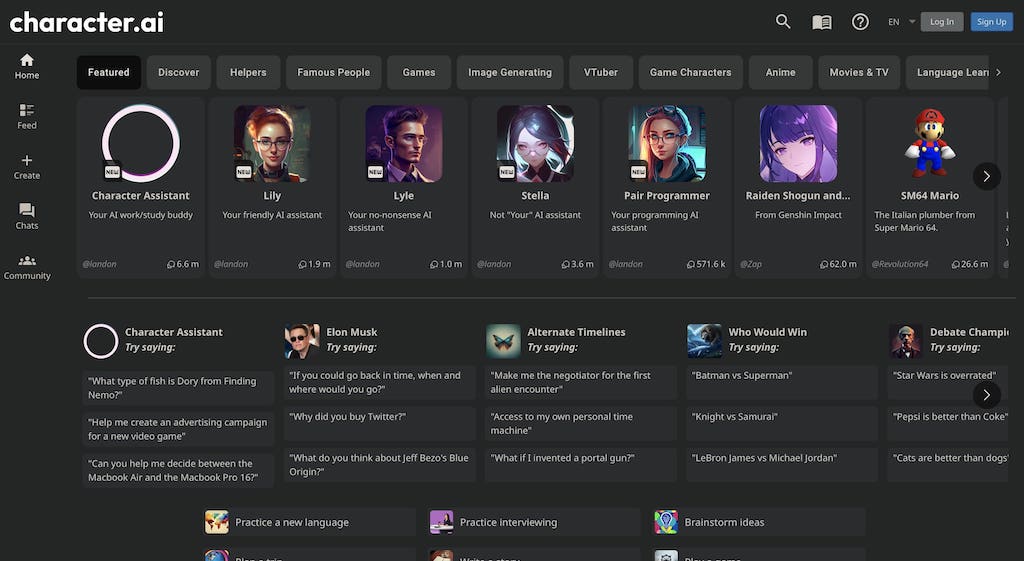
Task: Switch to the Discover tab
Action: point(178,73)
